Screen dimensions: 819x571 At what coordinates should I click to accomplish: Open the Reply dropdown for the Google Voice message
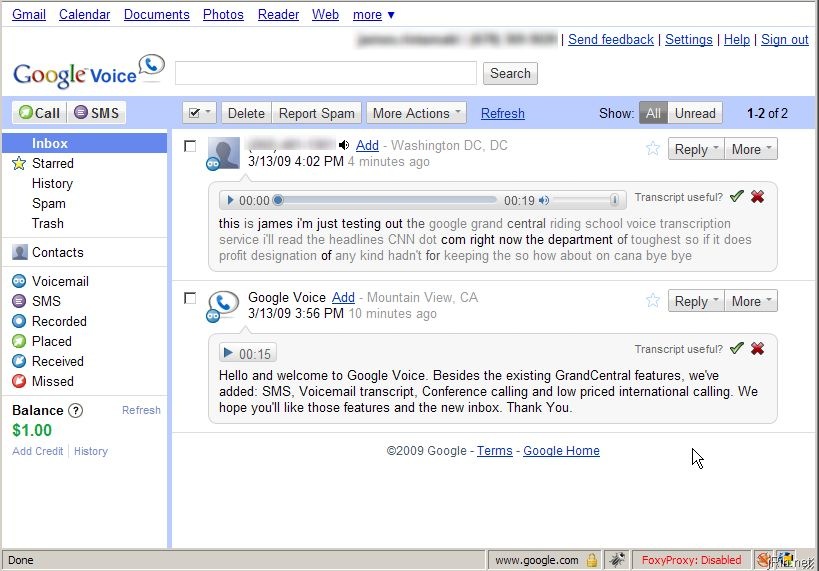[696, 301]
